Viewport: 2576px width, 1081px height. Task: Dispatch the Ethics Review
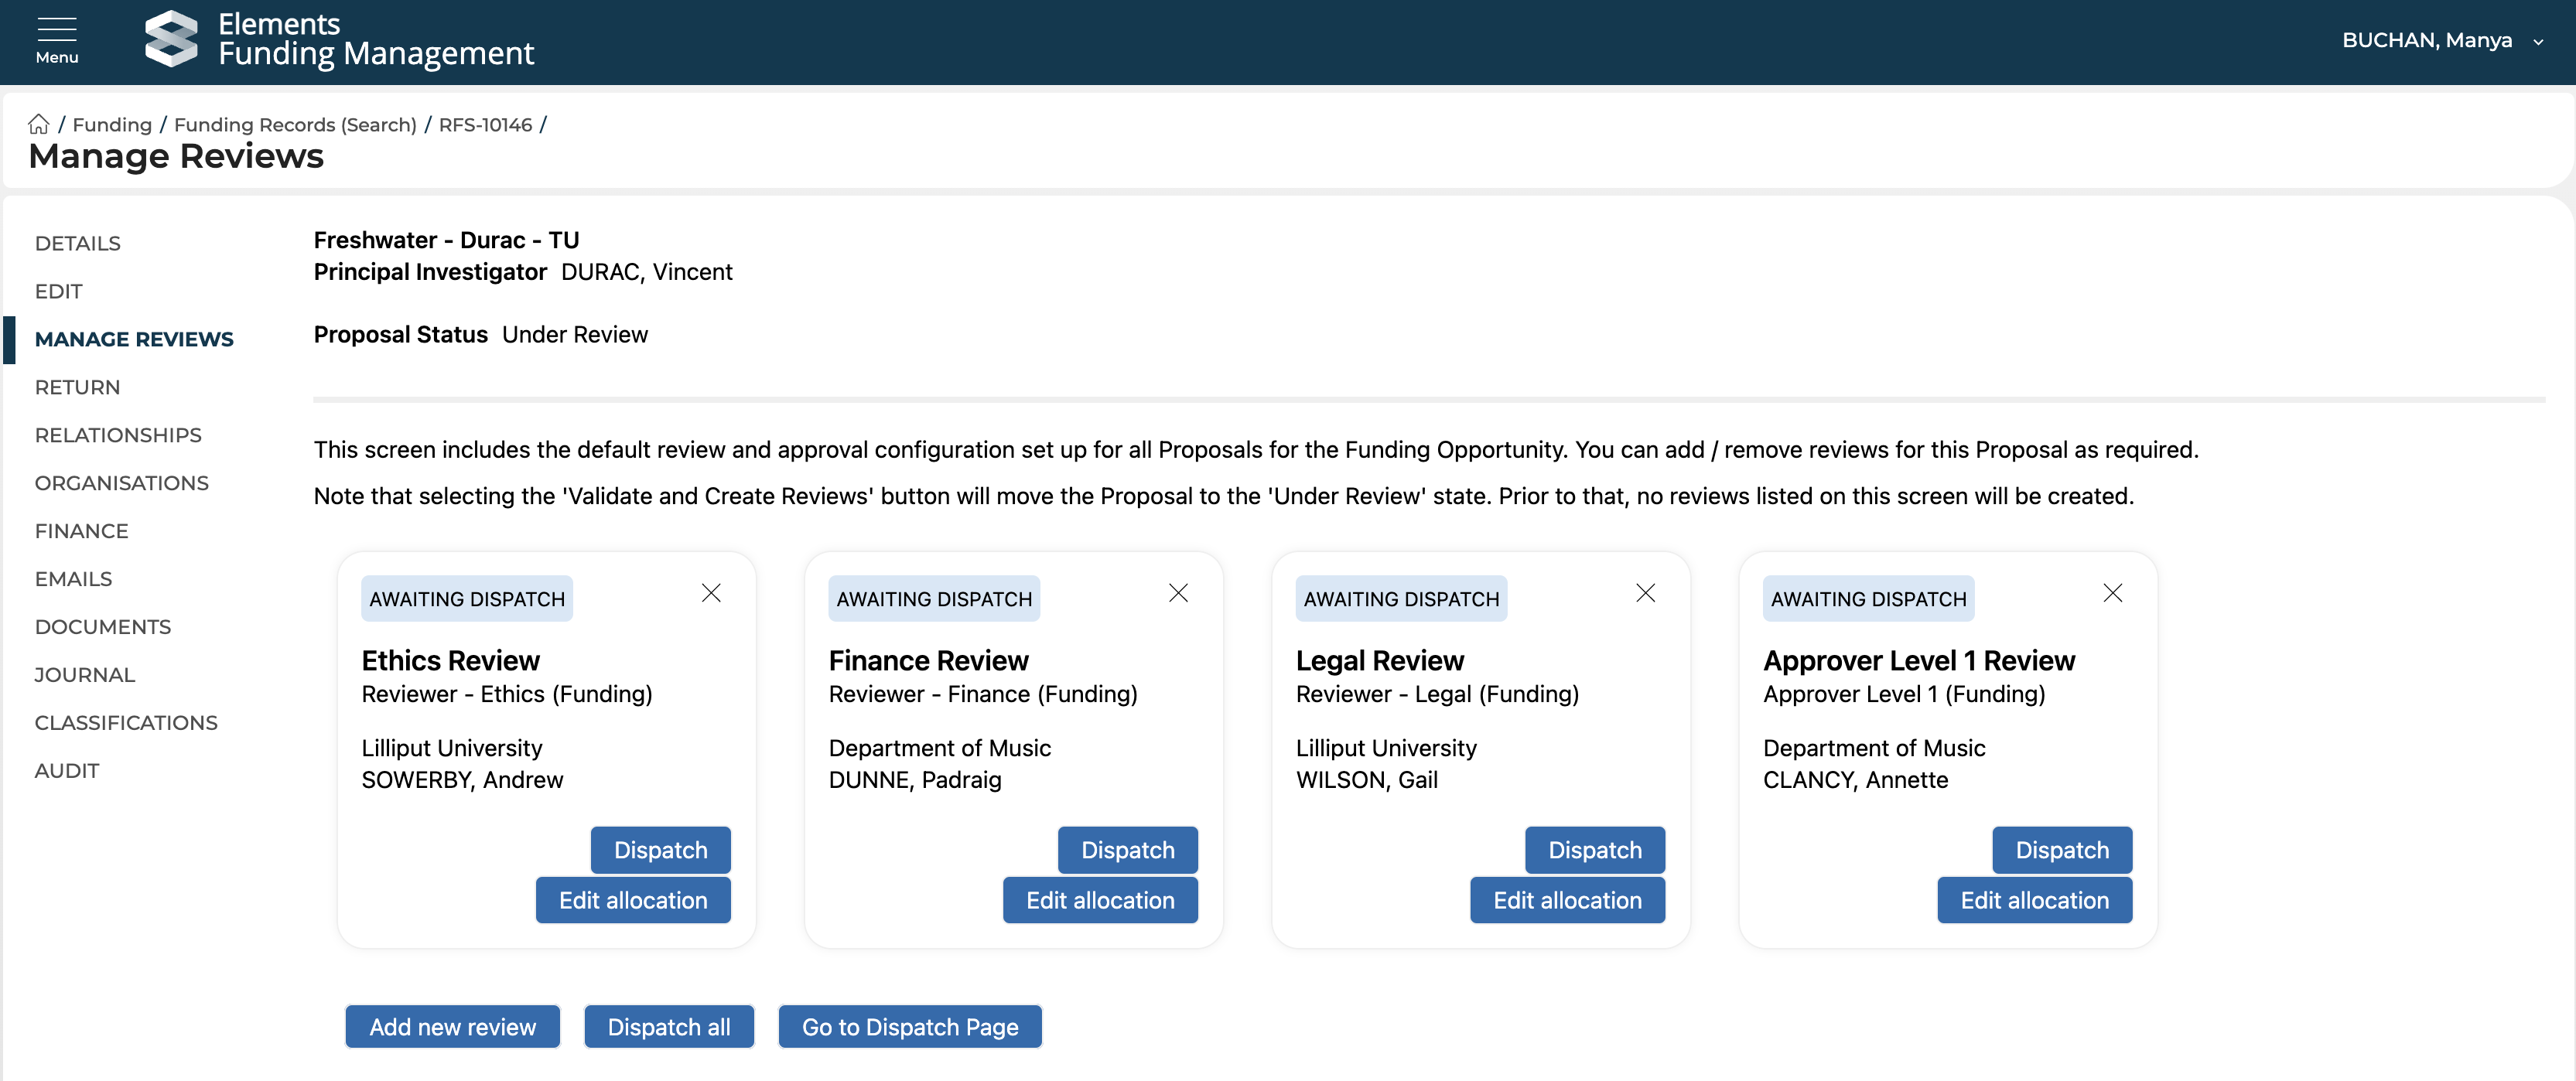660,850
